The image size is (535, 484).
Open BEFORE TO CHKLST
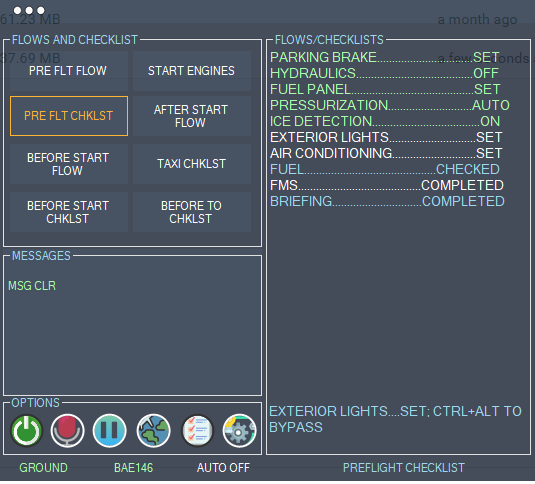click(x=192, y=212)
